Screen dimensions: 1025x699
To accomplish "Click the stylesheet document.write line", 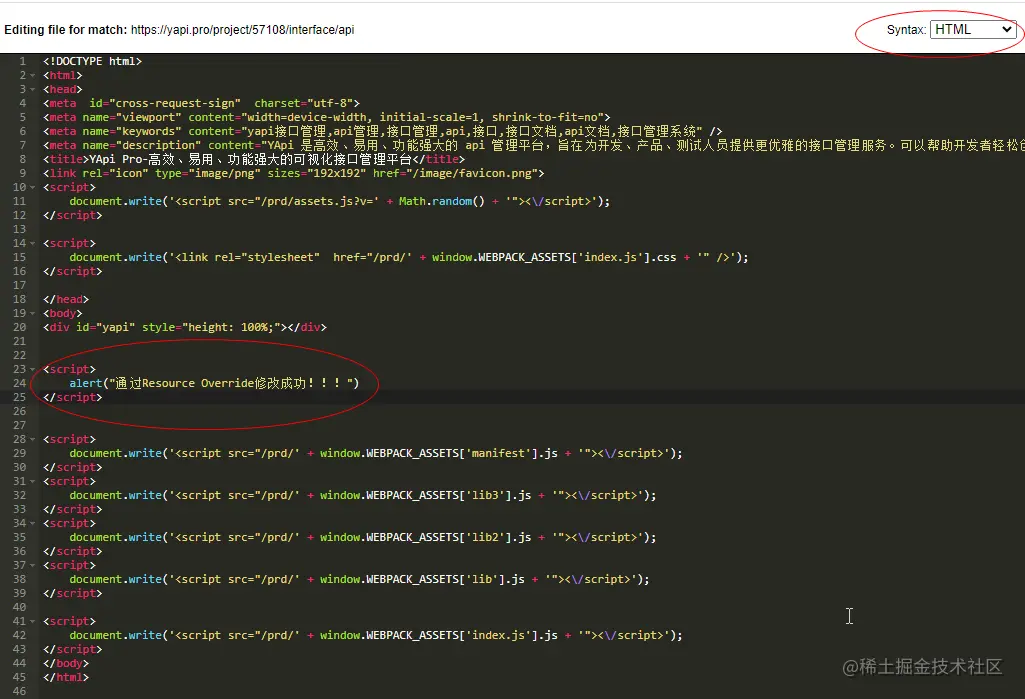I will point(409,257).
